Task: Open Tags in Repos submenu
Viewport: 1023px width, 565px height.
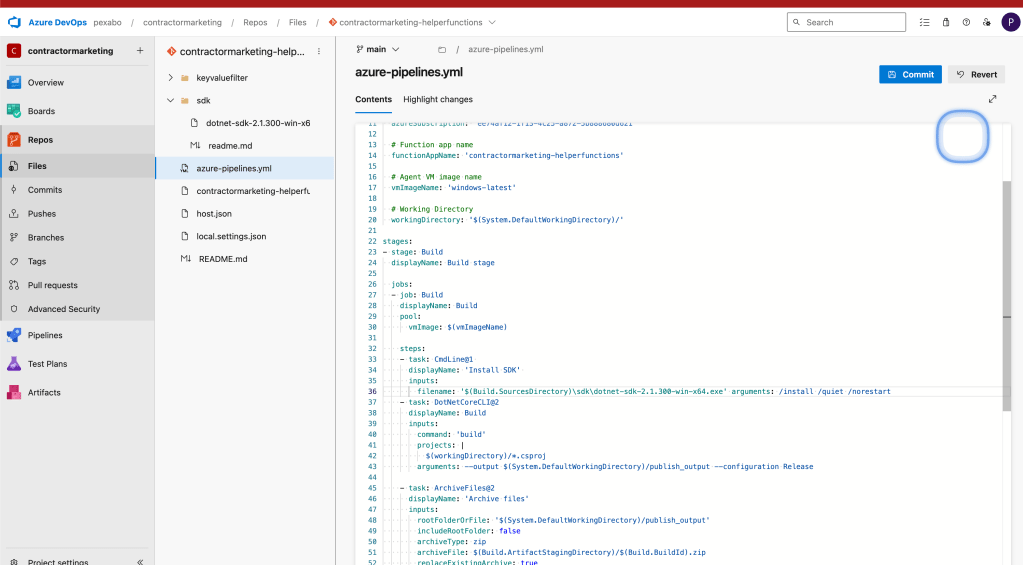Action: click(x=78, y=262)
